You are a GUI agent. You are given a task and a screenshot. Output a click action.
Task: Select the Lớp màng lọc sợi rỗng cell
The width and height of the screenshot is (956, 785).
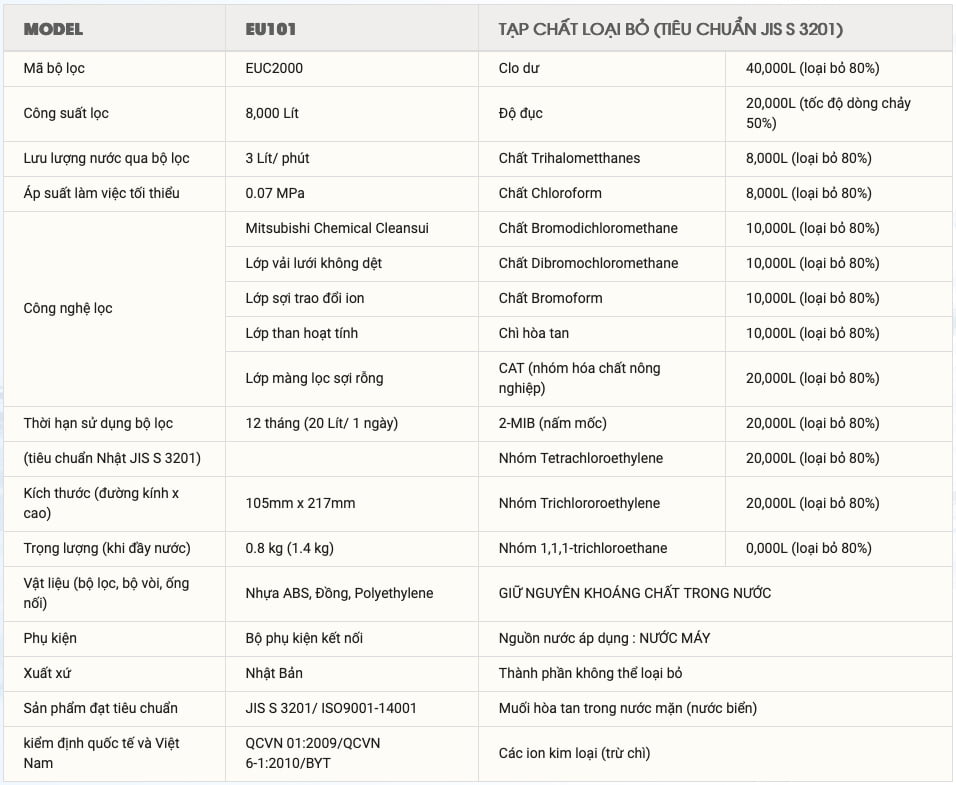[314, 378]
